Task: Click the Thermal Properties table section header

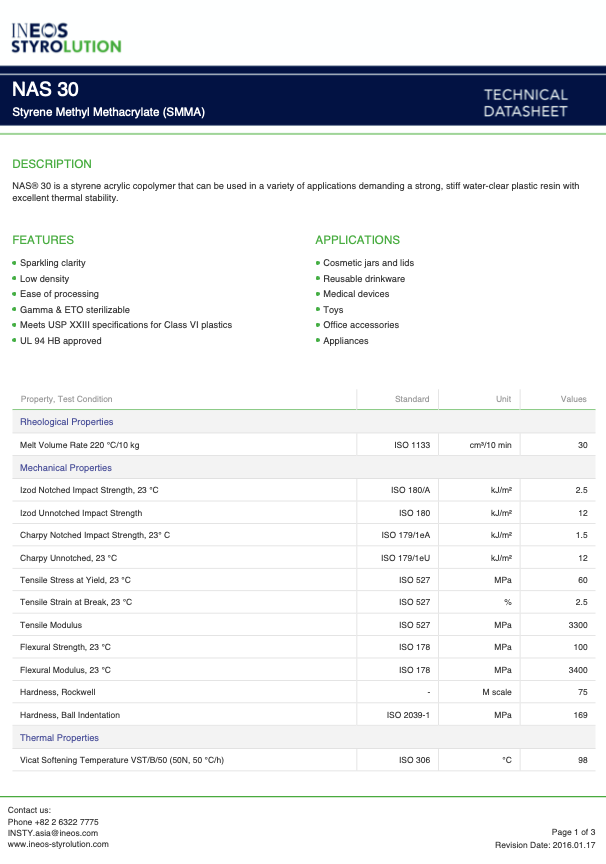Action: point(60,738)
